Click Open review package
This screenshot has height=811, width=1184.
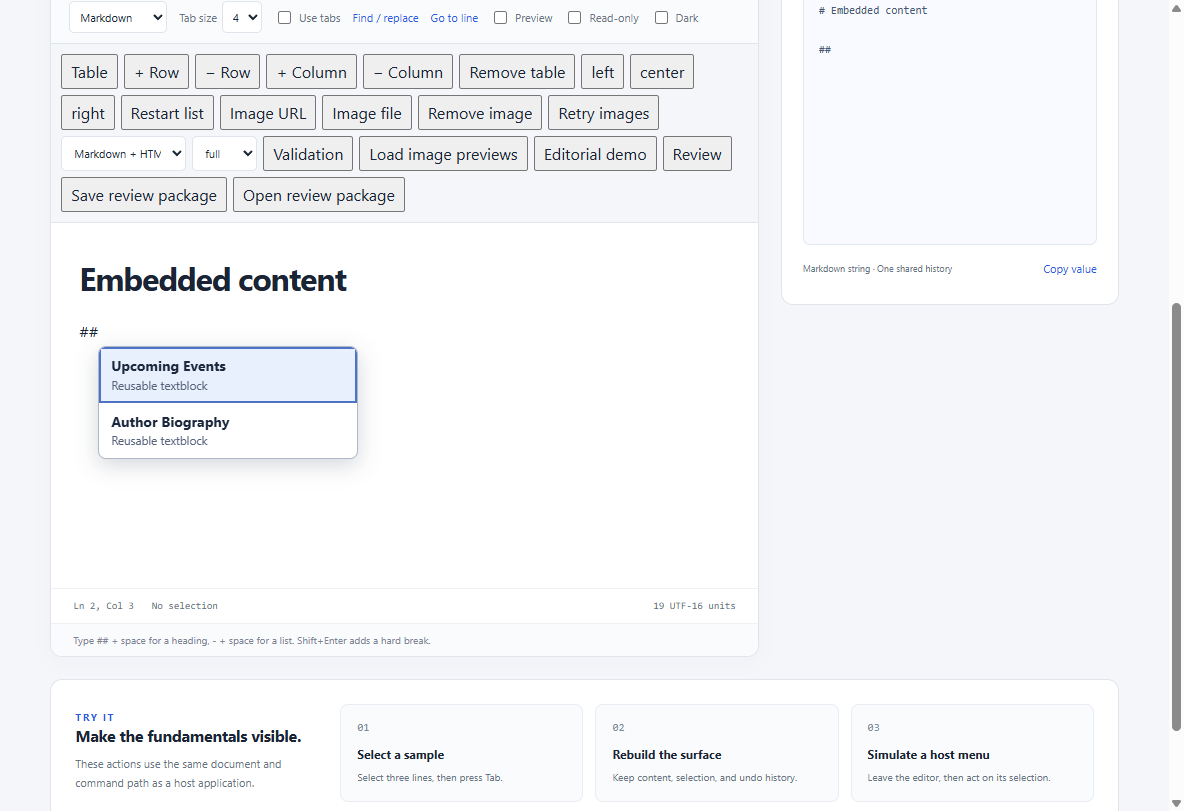[x=319, y=194]
